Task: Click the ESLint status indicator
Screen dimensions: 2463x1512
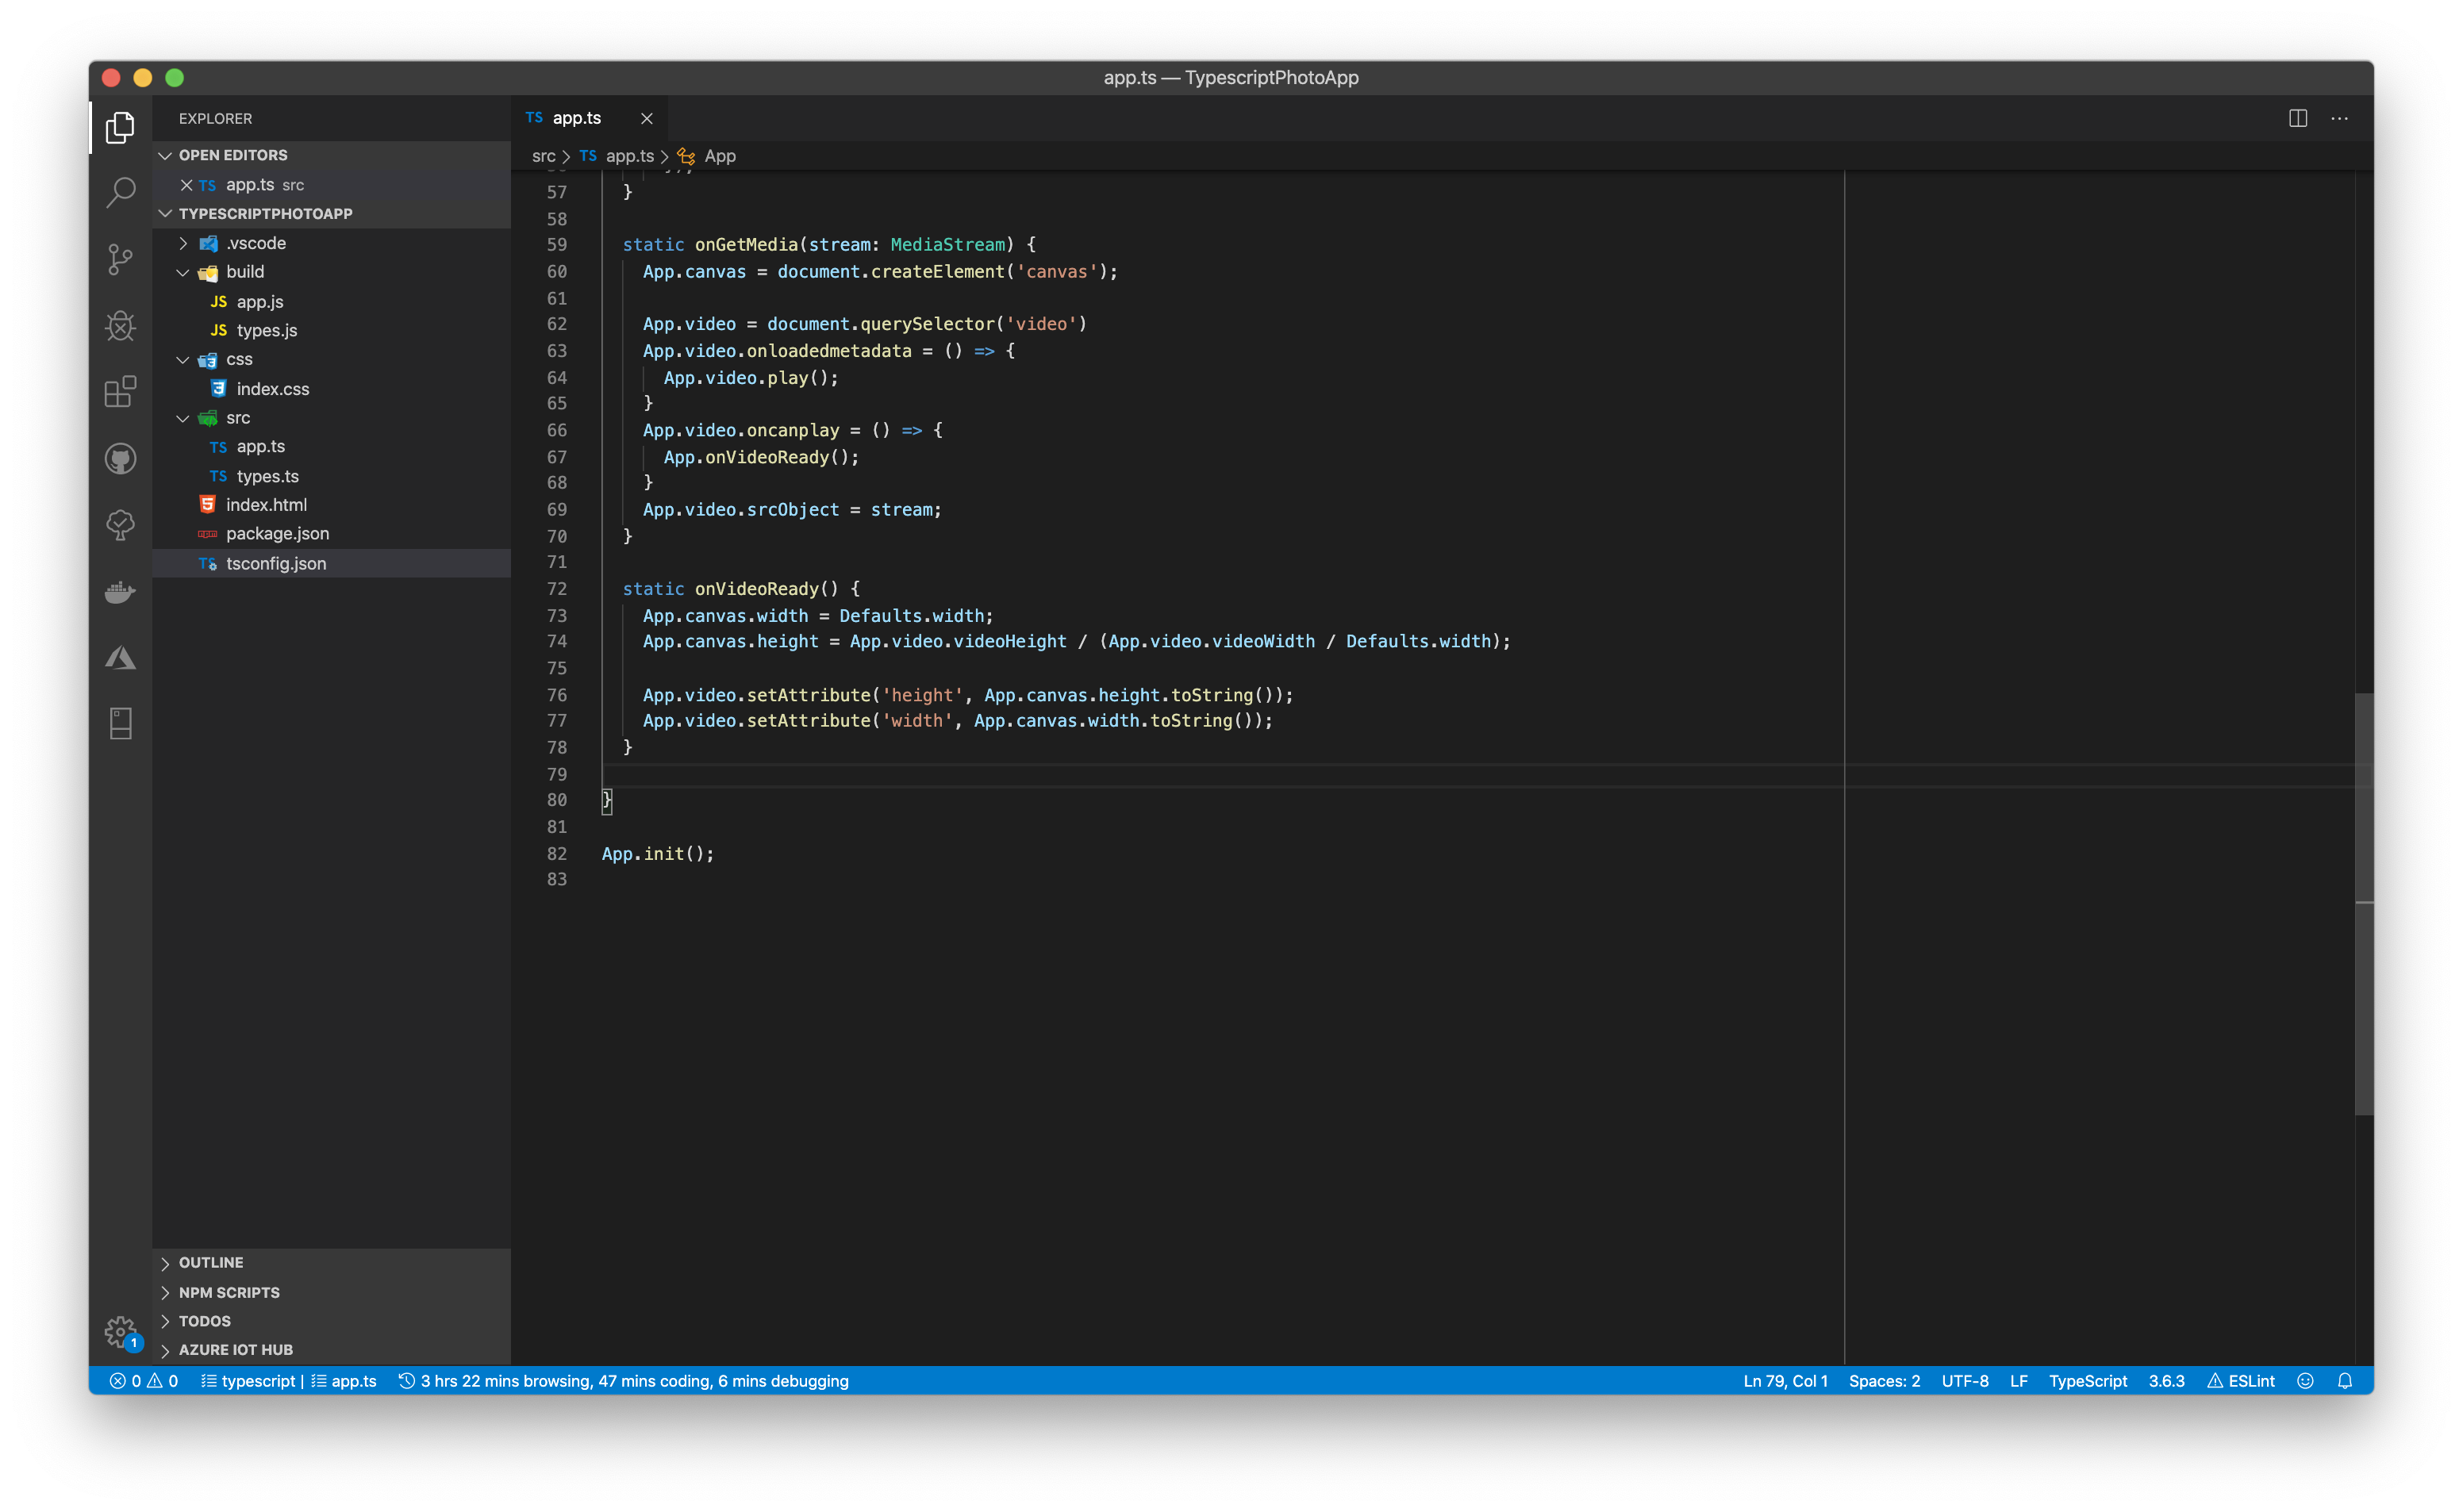Action: tap(2241, 1381)
